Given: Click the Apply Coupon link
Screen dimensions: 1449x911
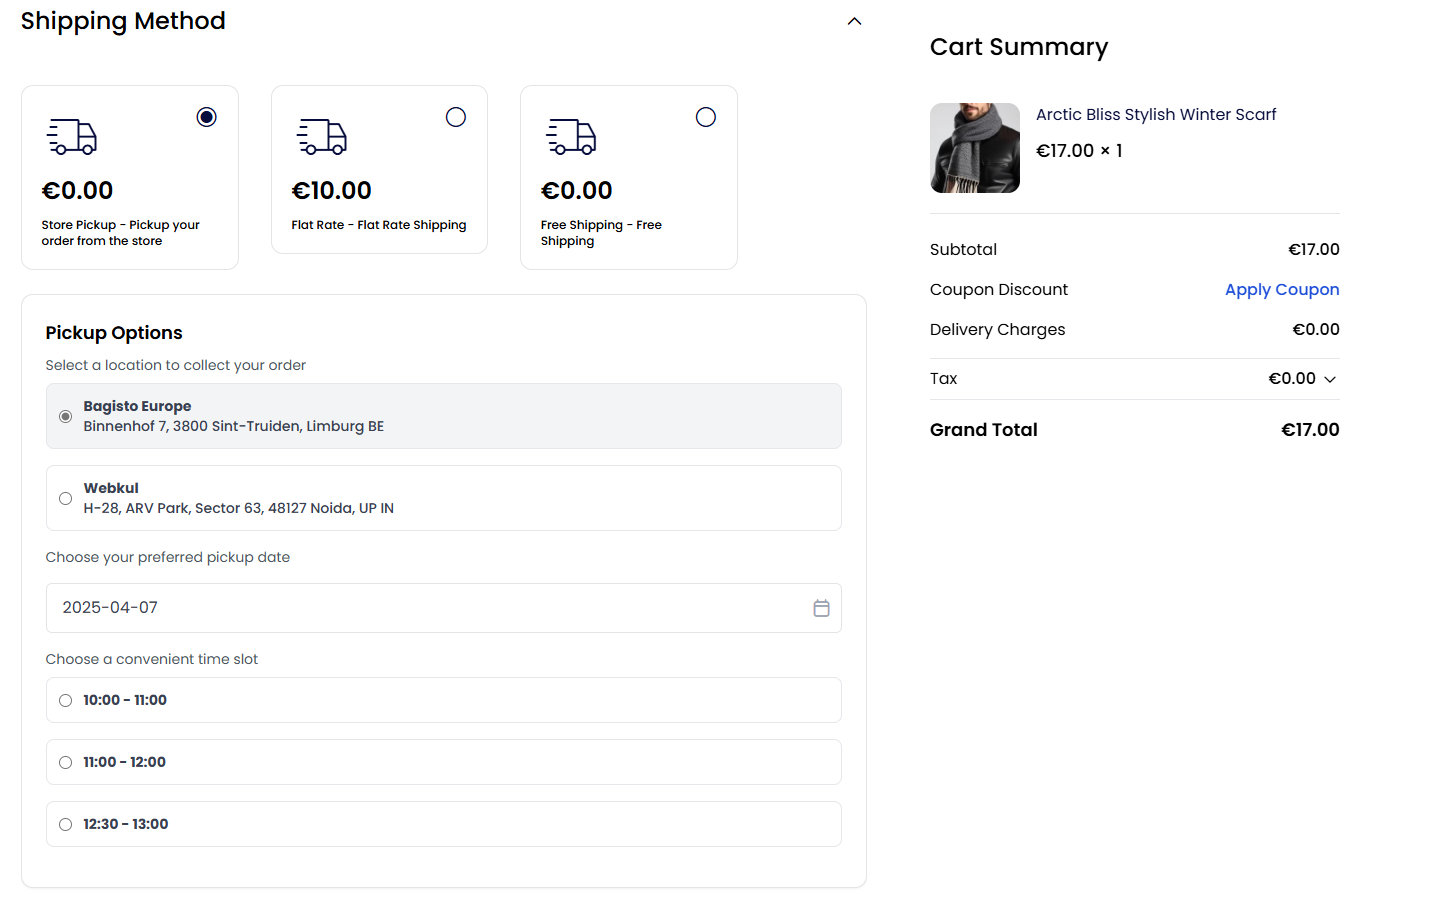Looking at the screenshot, I should [x=1281, y=289].
